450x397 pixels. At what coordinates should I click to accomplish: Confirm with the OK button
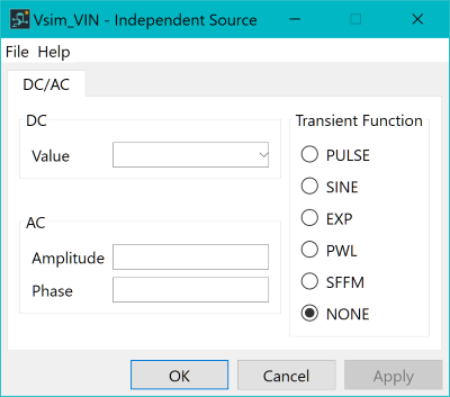pos(179,375)
